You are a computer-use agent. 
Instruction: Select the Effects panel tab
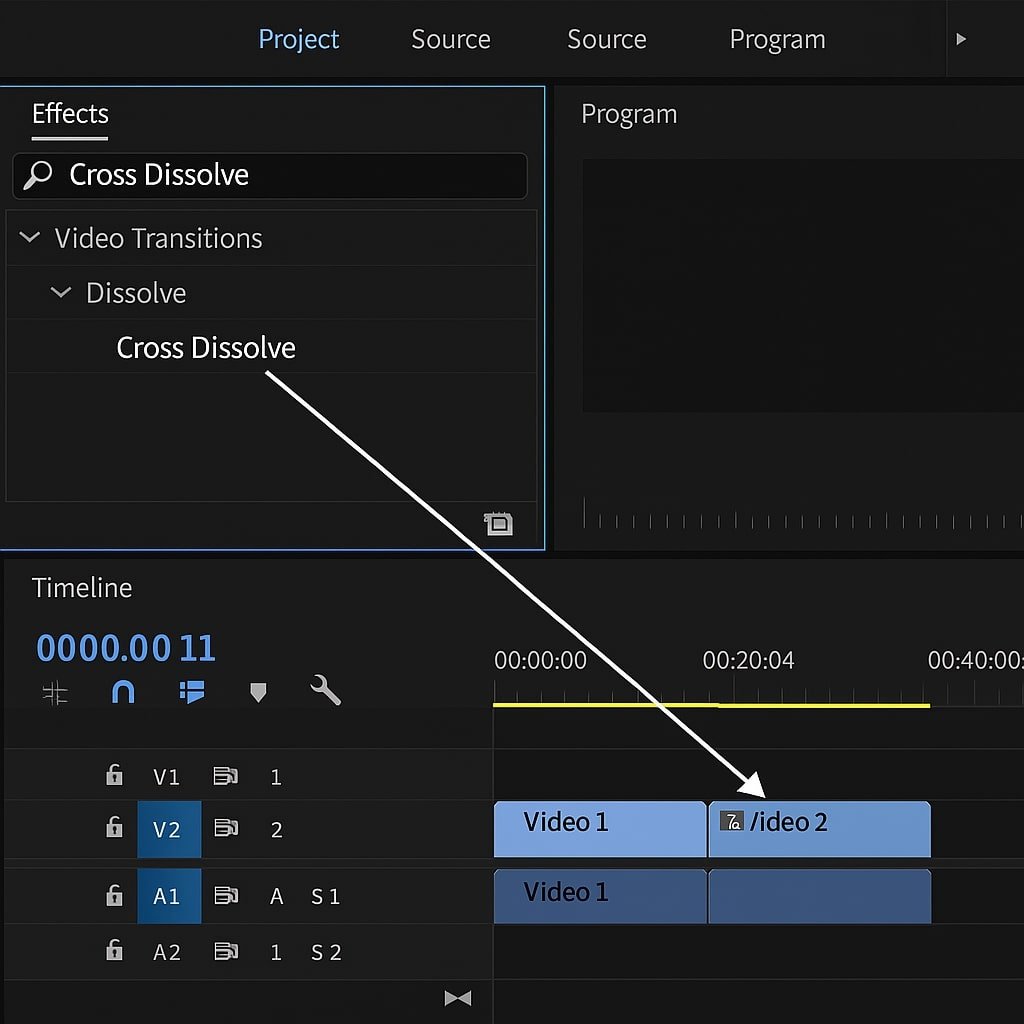70,114
